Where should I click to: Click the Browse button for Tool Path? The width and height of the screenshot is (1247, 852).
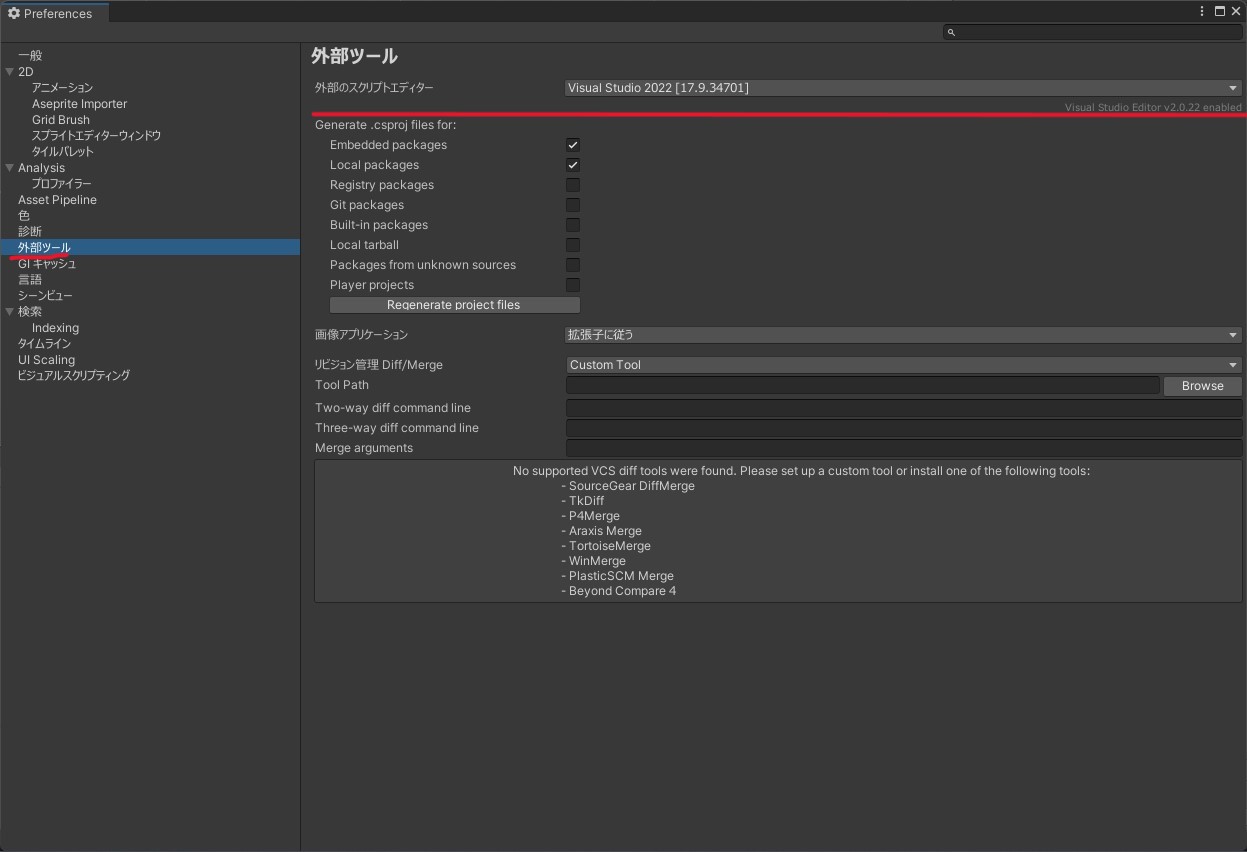point(1202,386)
